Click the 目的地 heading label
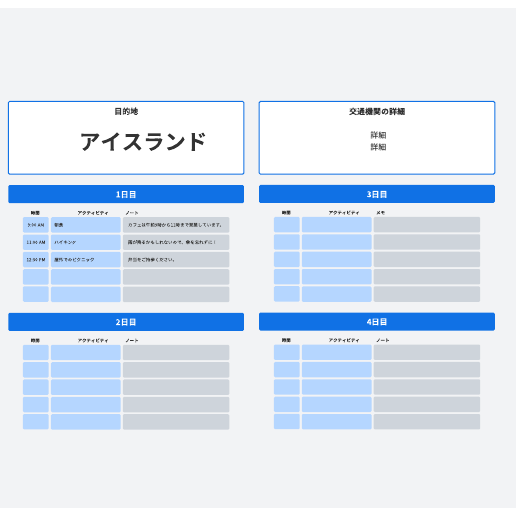This screenshot has width=516, height=516. pyautogui.click(x=126, y=111)
